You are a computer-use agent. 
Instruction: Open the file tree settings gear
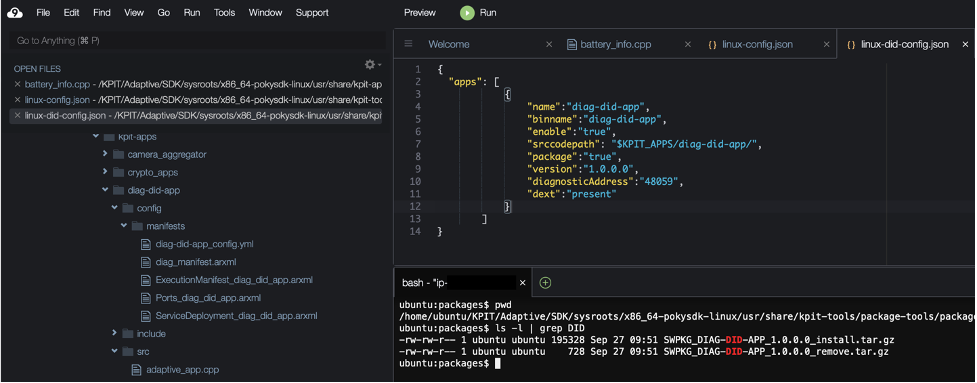(372, 65)
